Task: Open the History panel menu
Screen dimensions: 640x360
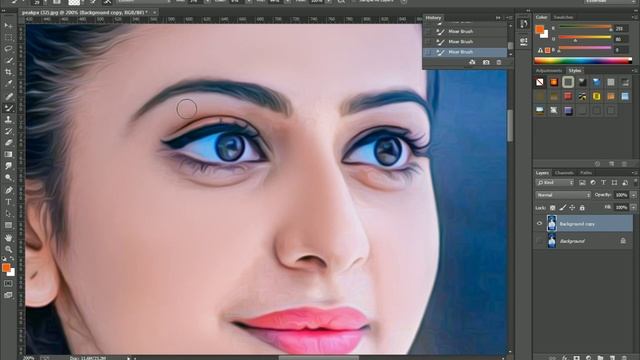Action: (510, 18)
